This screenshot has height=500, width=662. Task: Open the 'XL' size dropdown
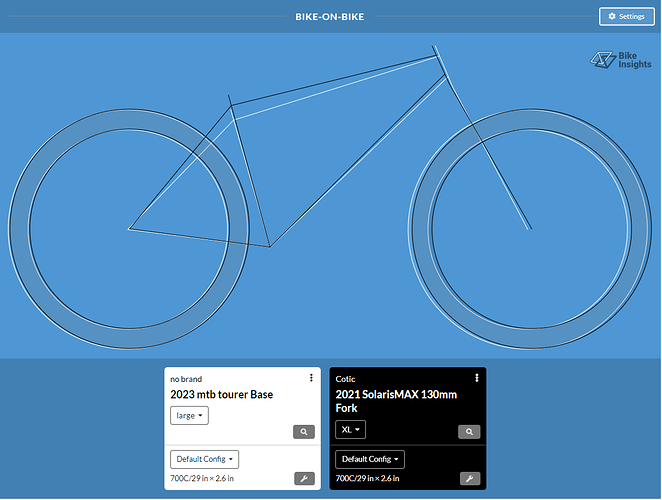click(350, 429)
